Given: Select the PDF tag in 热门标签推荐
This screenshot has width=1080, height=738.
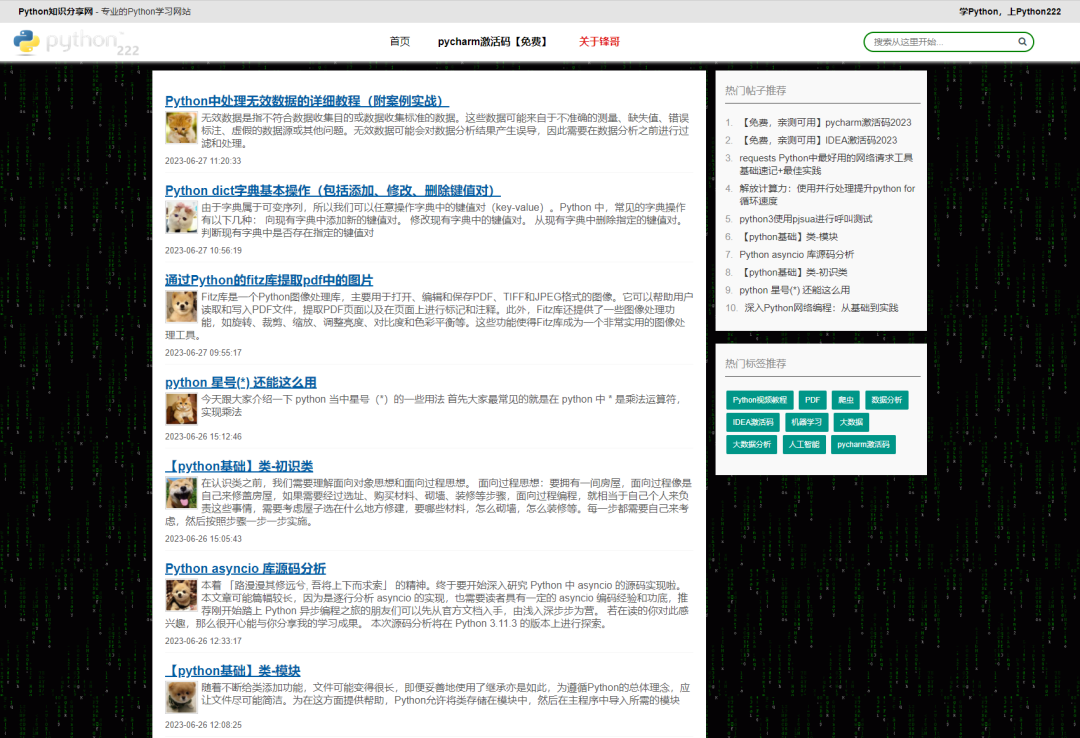Looking at the screenshot, I should (x=812, y=399).
